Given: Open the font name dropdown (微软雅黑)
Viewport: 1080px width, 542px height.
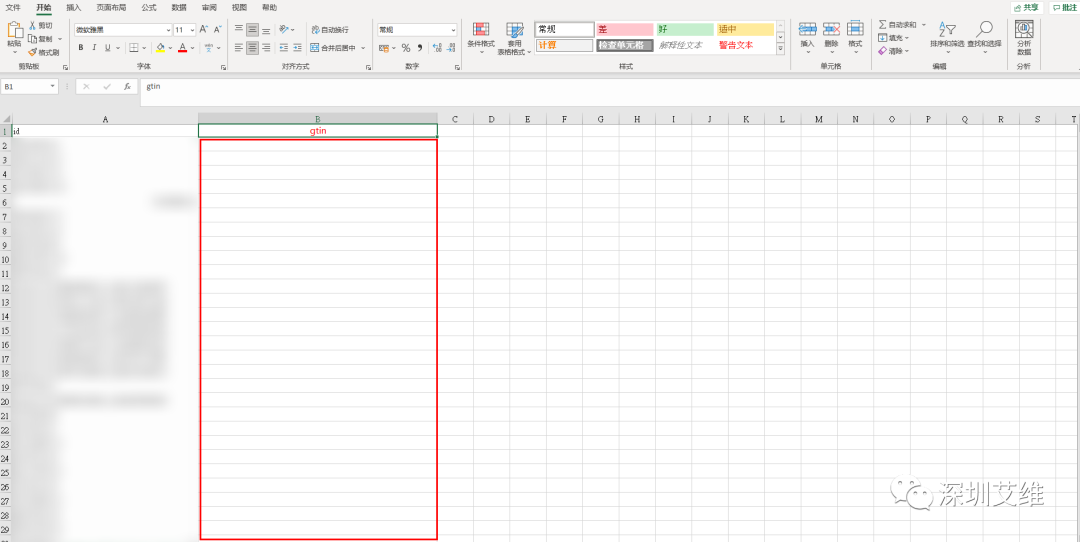Looking at the screenshot, I should click(169, 30).
